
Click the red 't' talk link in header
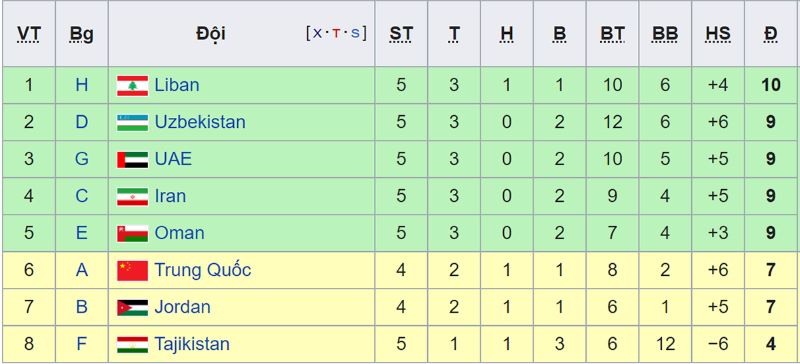pyautogui.click(x=336, y=34)
